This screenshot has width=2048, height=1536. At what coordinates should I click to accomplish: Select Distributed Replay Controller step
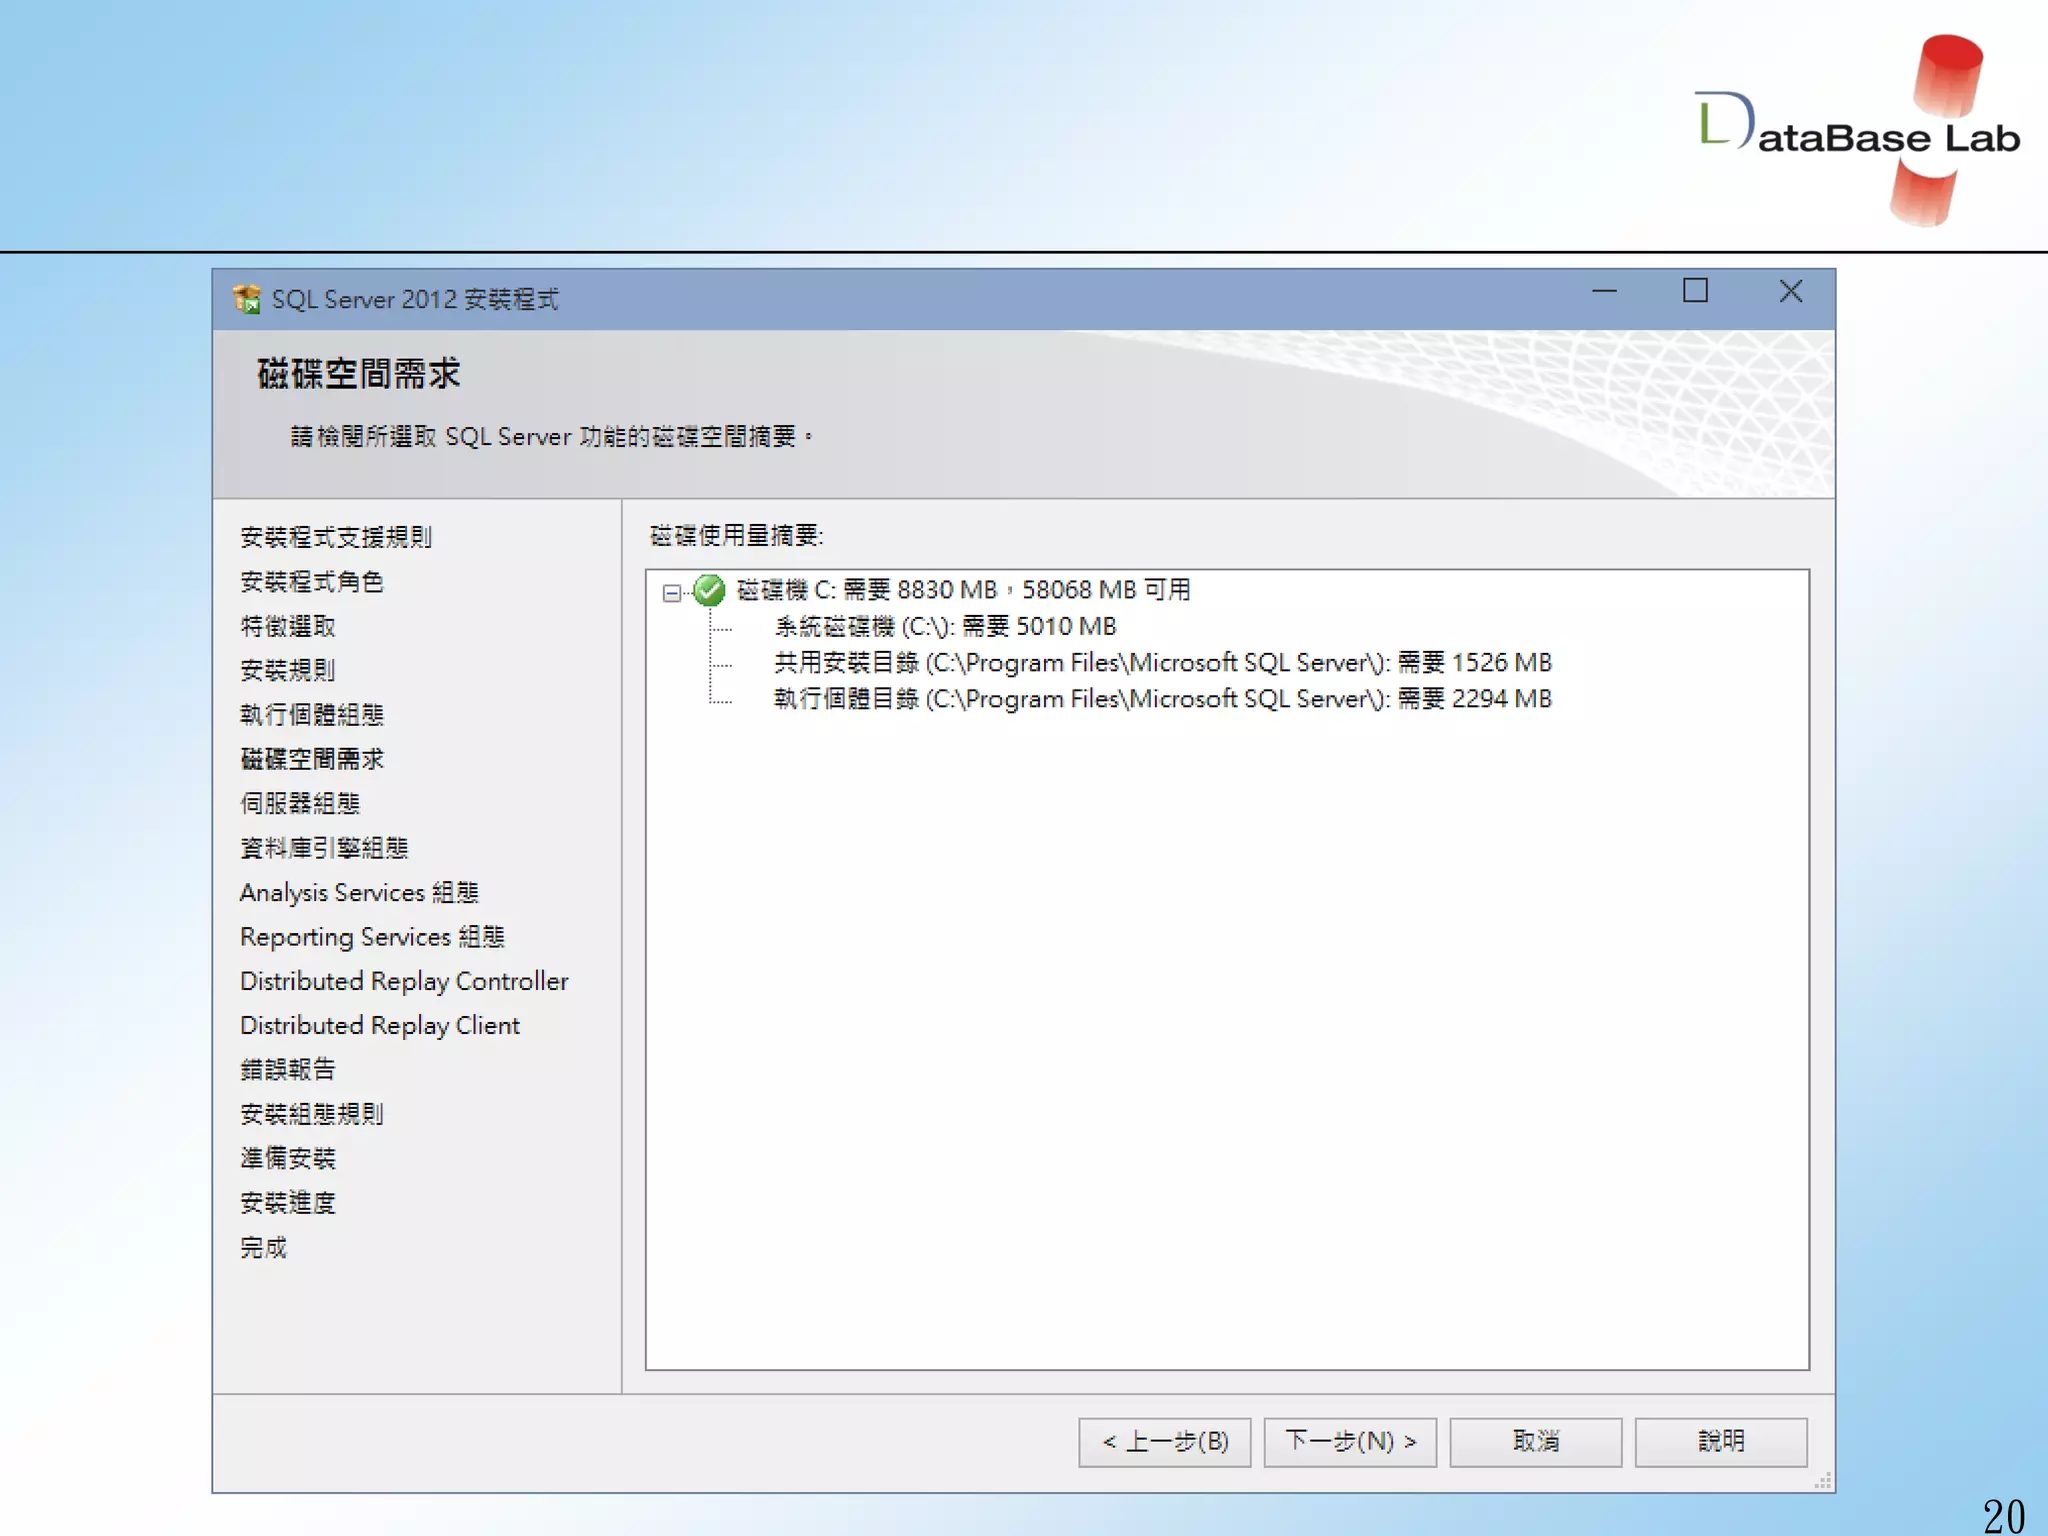pos(404,981)
